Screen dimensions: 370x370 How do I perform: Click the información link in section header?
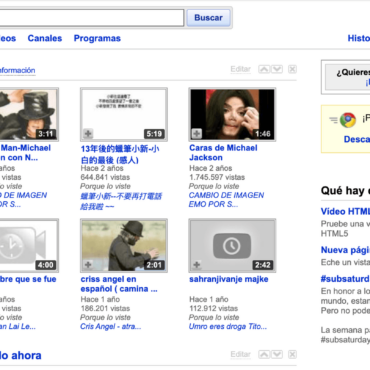coord(17,70)
